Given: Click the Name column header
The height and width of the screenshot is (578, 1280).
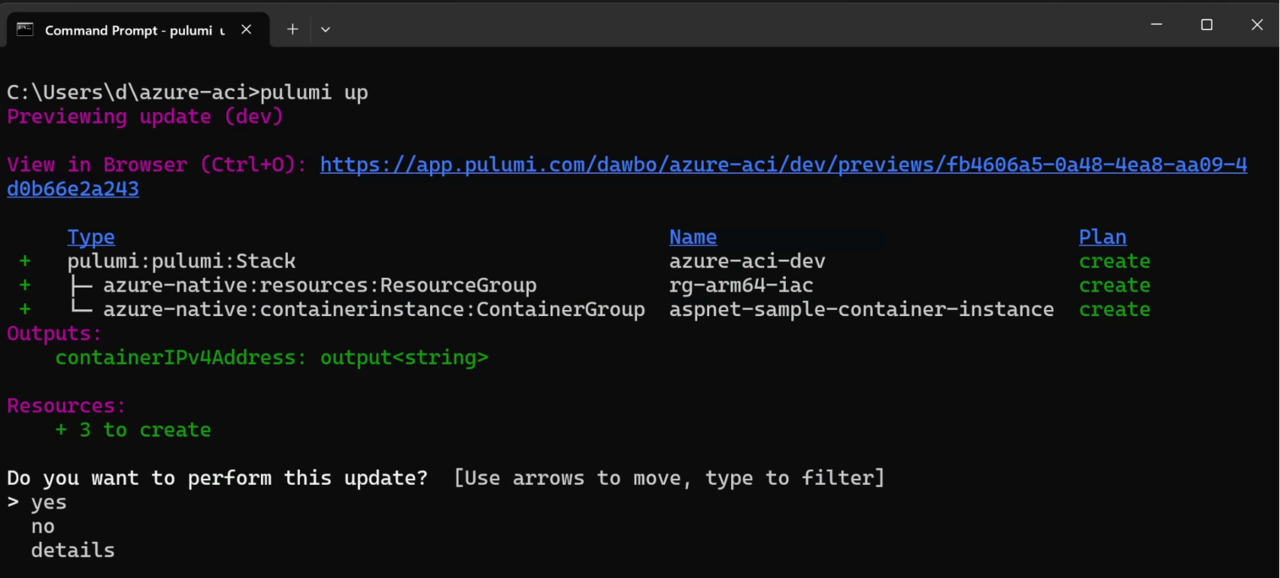Looking at the screenshot, I should (x=692, y=237).
